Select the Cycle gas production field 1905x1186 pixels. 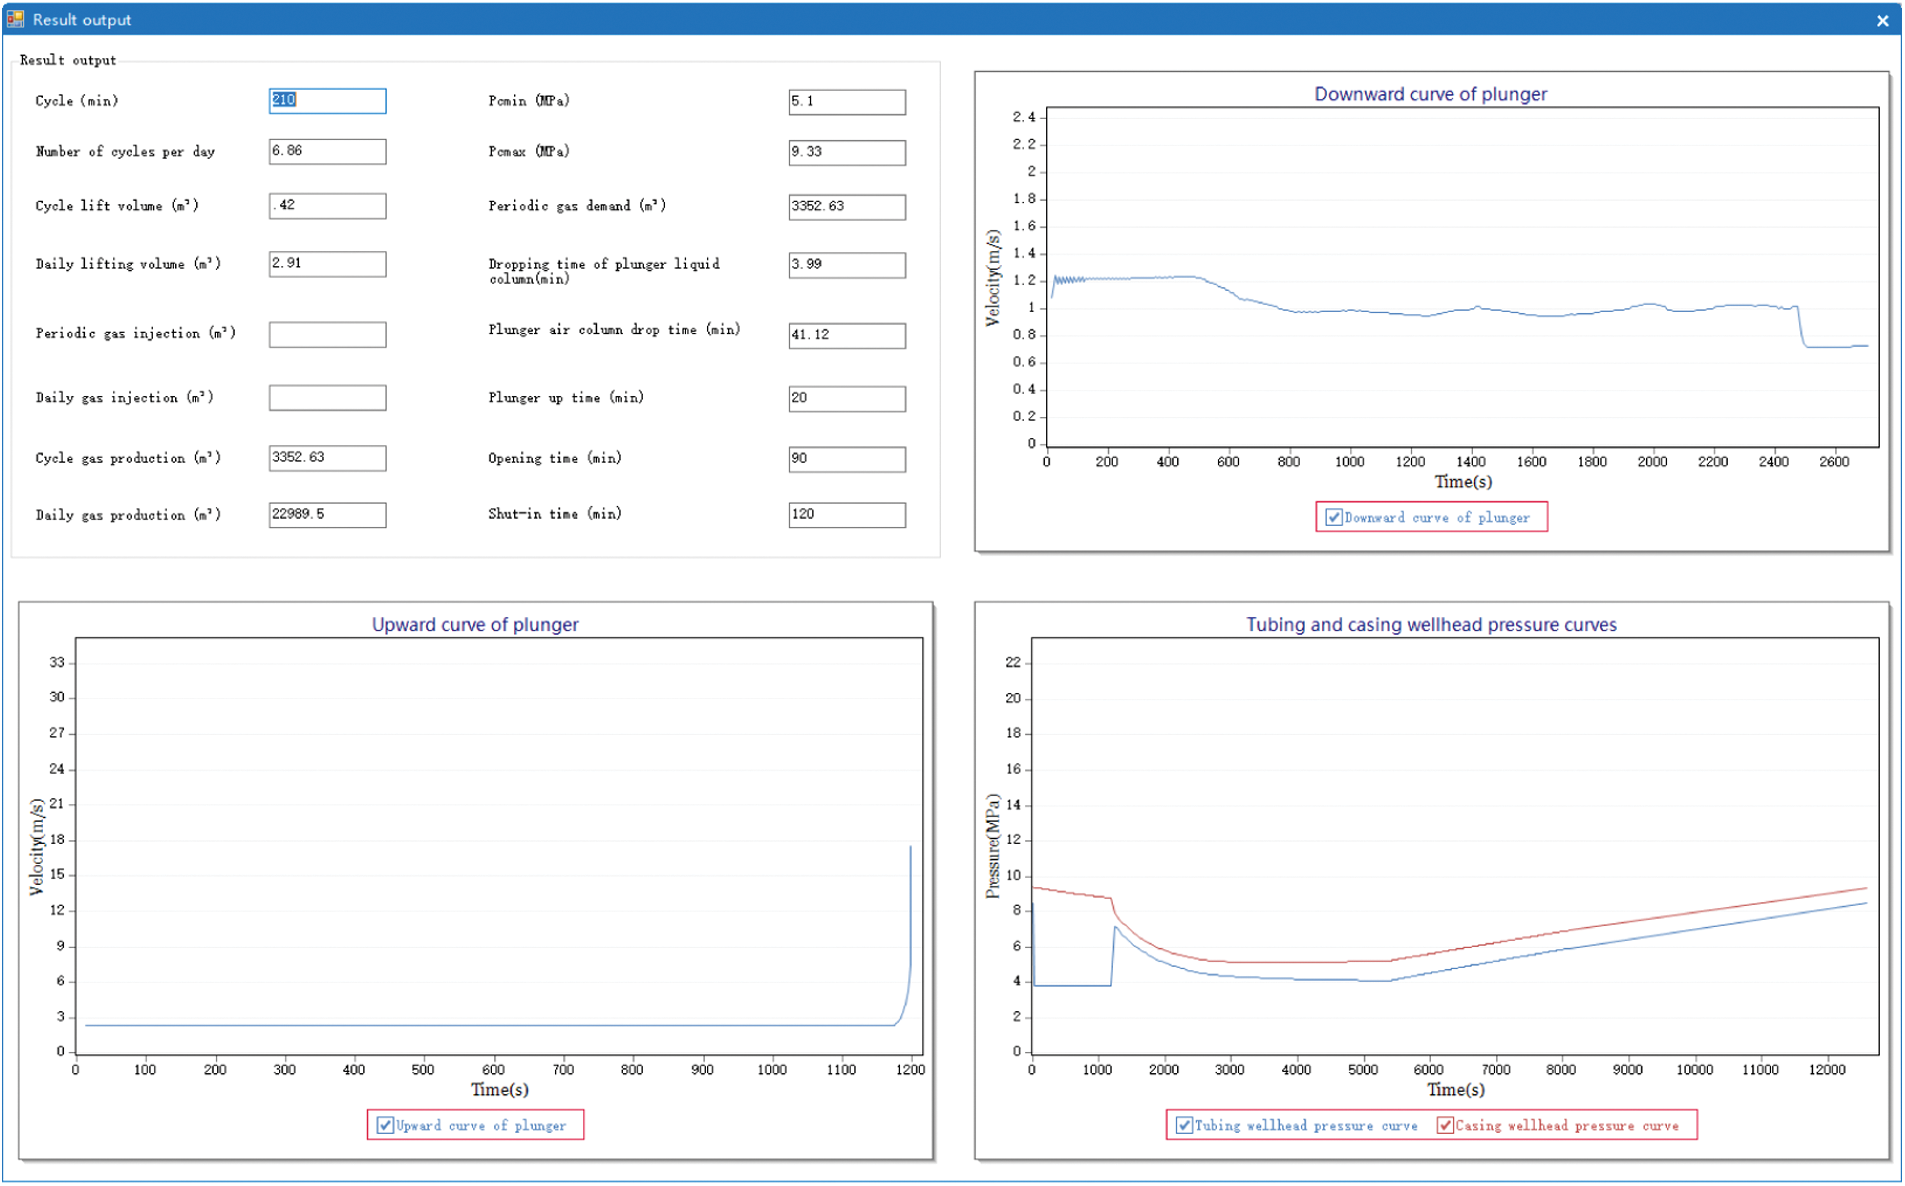tap(327, 458)
